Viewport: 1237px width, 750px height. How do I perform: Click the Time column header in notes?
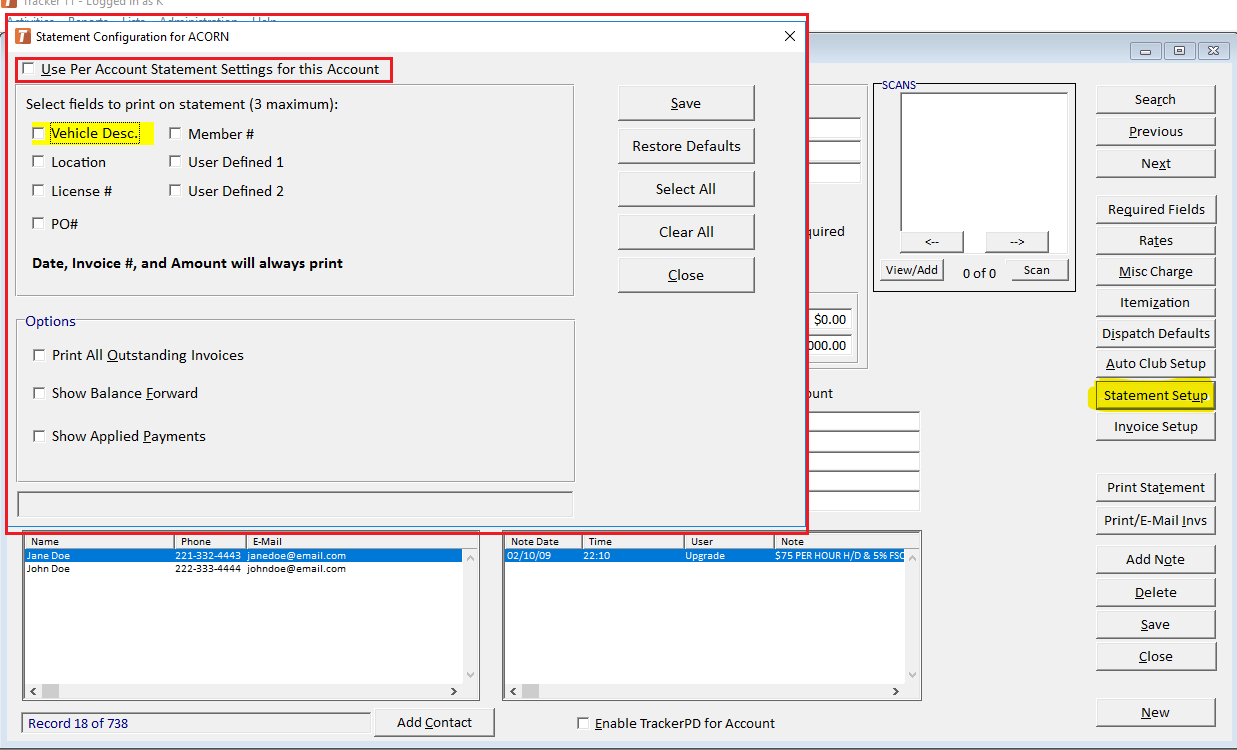(x=633, y=541)
